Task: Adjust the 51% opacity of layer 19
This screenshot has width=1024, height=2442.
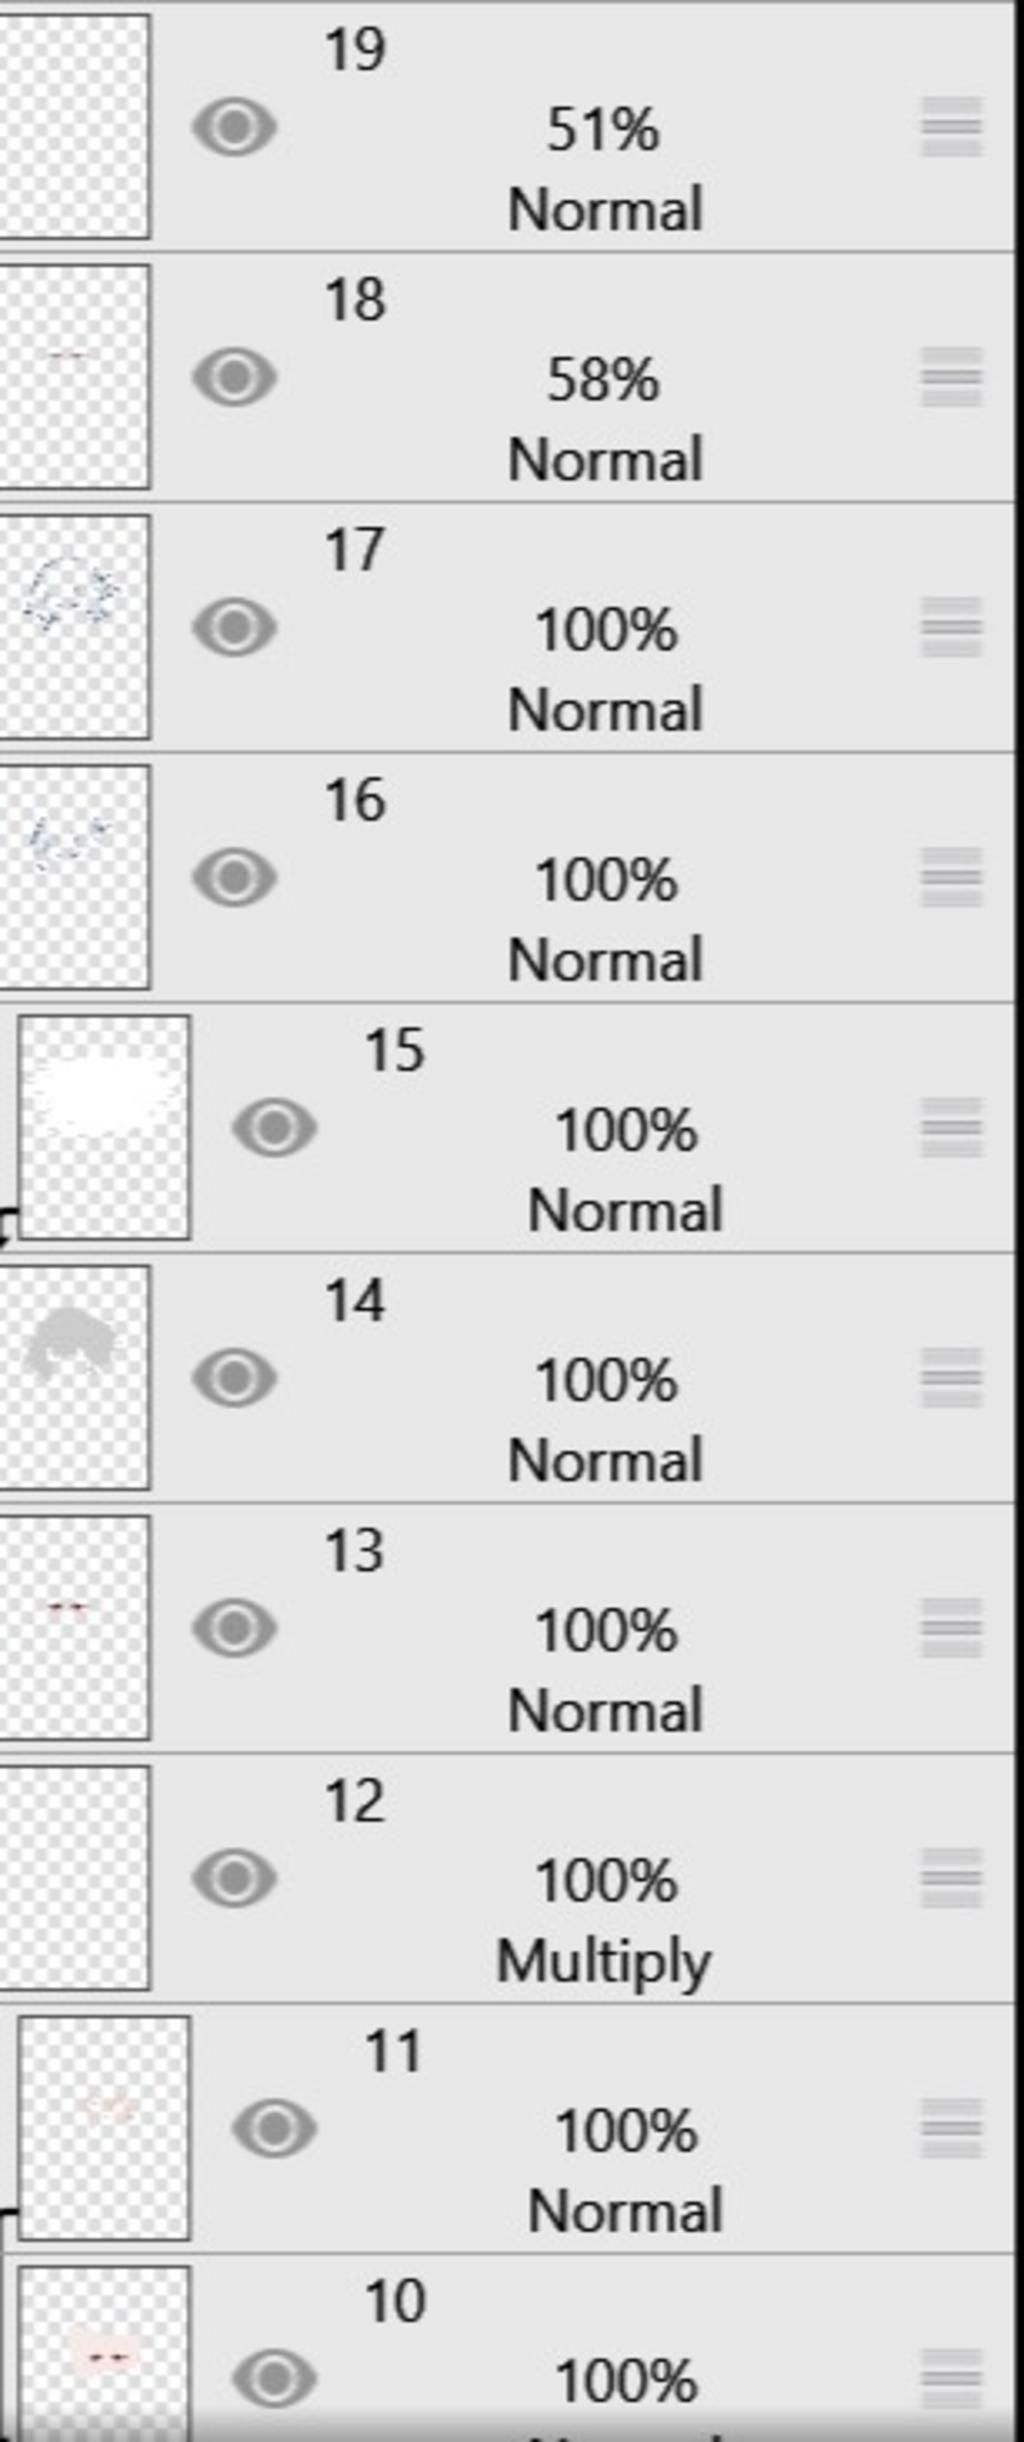Action: pos(603,130)
